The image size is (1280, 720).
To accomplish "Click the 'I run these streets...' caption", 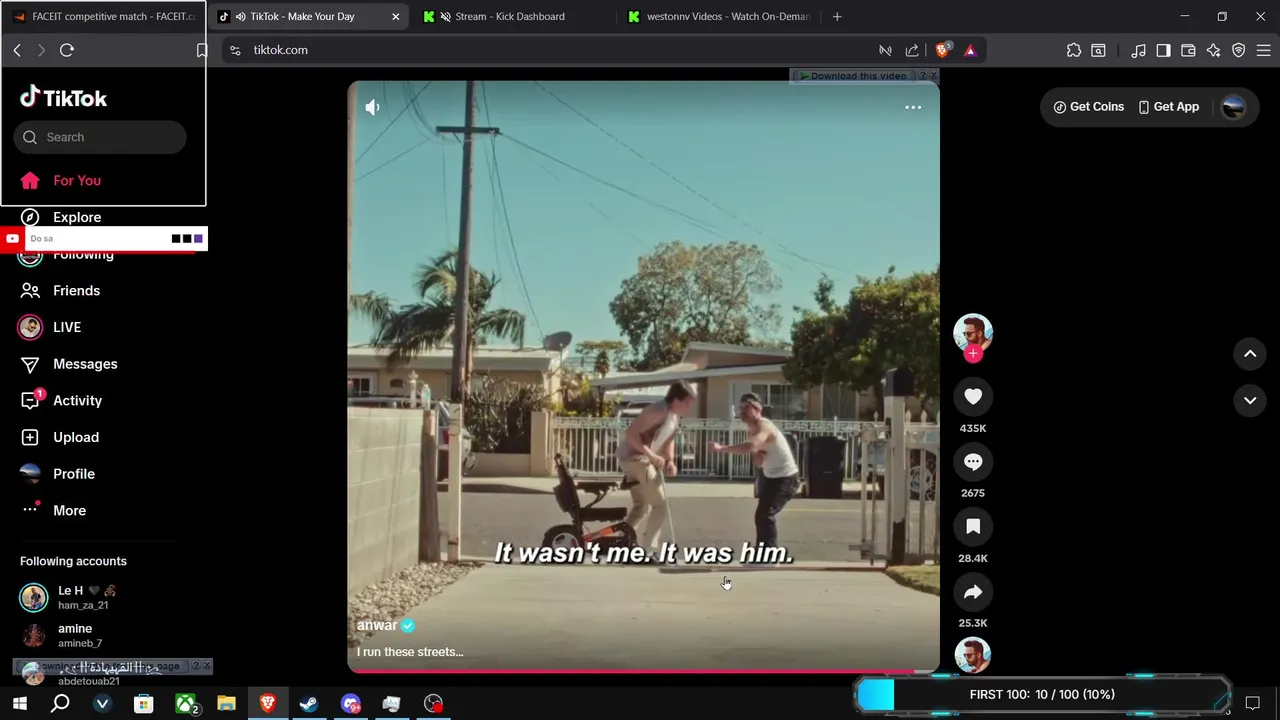I will click(x=410, y=652).
